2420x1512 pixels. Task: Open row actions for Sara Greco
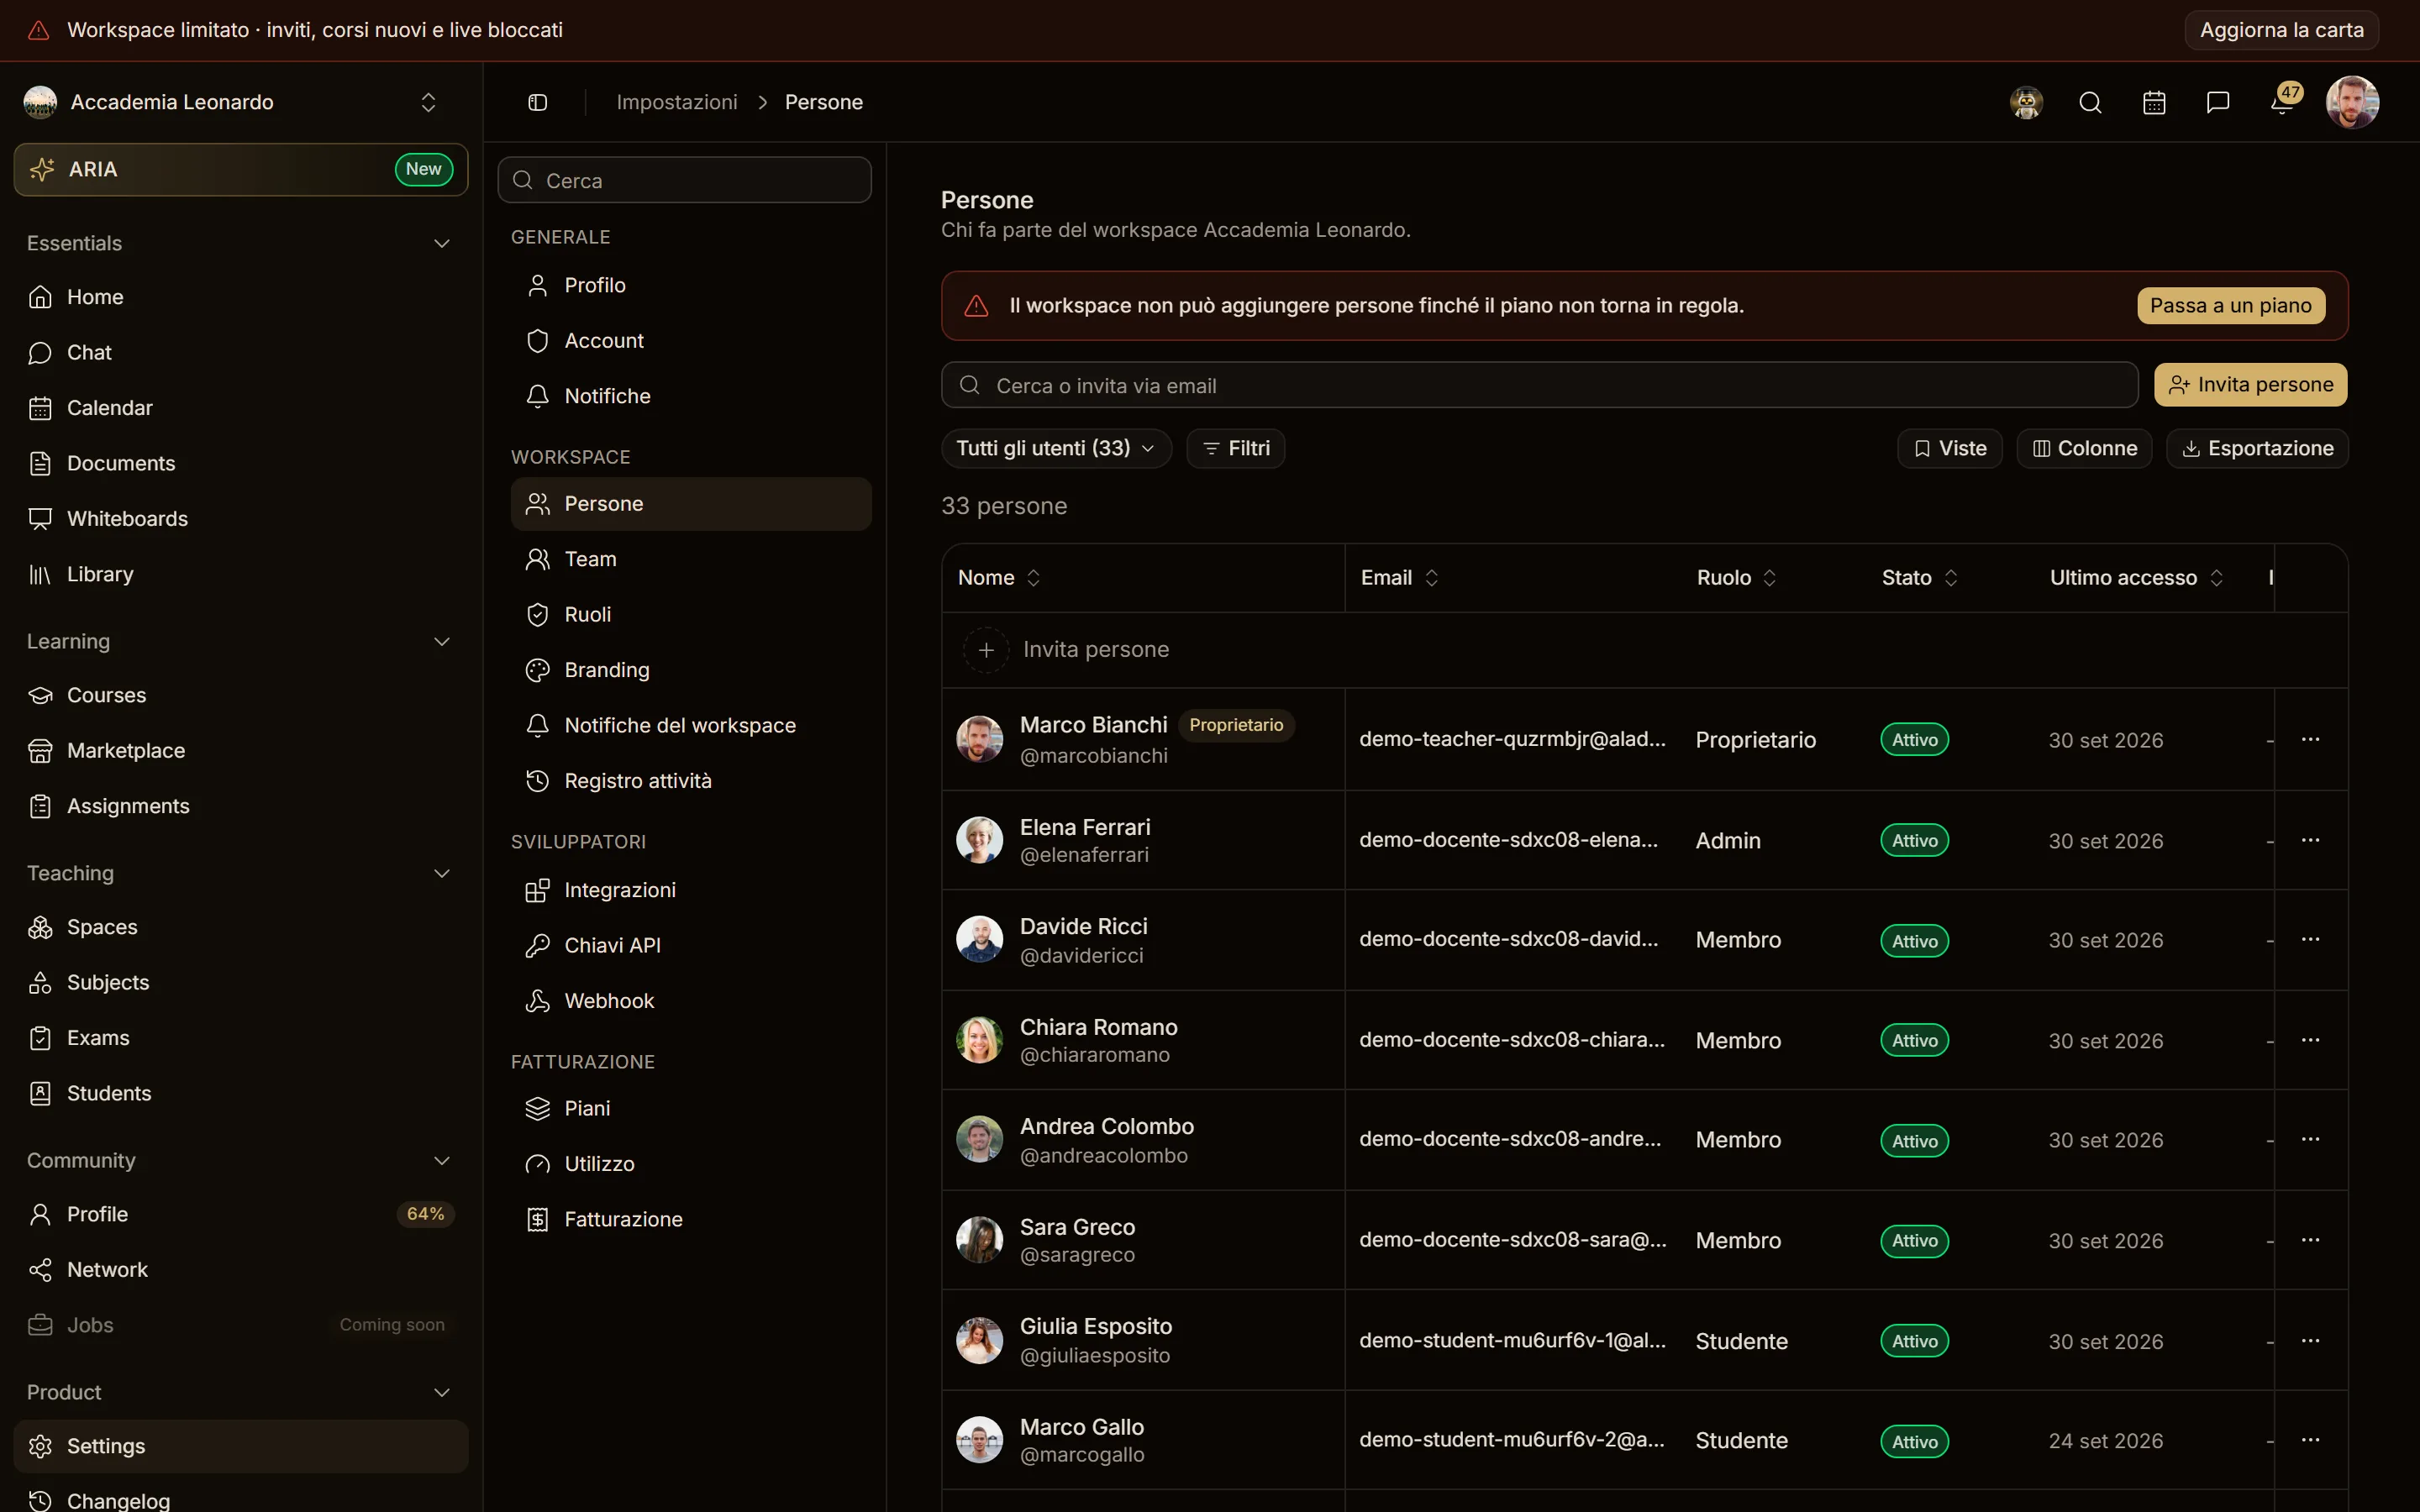tap(2310, 1240)
